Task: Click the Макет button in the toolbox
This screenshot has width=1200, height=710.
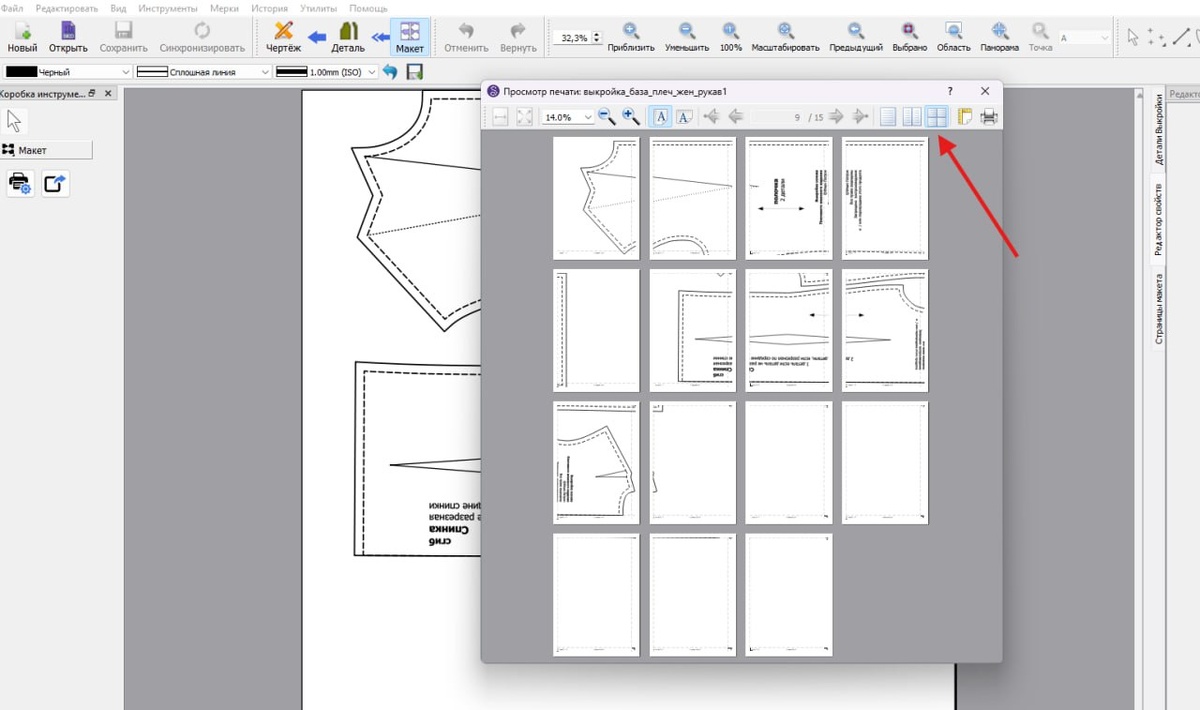Action: 46,150
